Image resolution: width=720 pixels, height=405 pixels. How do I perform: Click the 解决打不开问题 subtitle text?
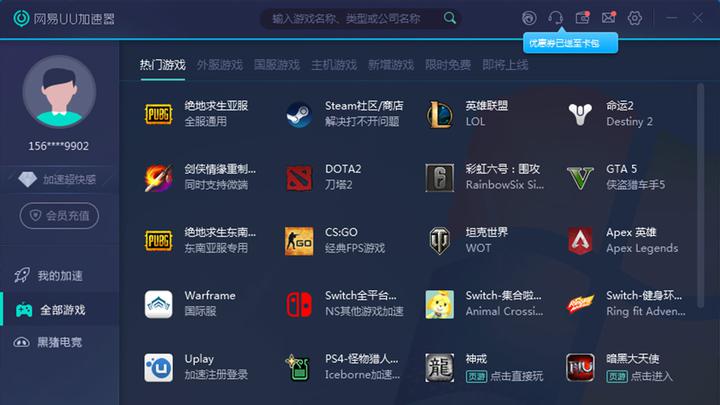point(362,122)
